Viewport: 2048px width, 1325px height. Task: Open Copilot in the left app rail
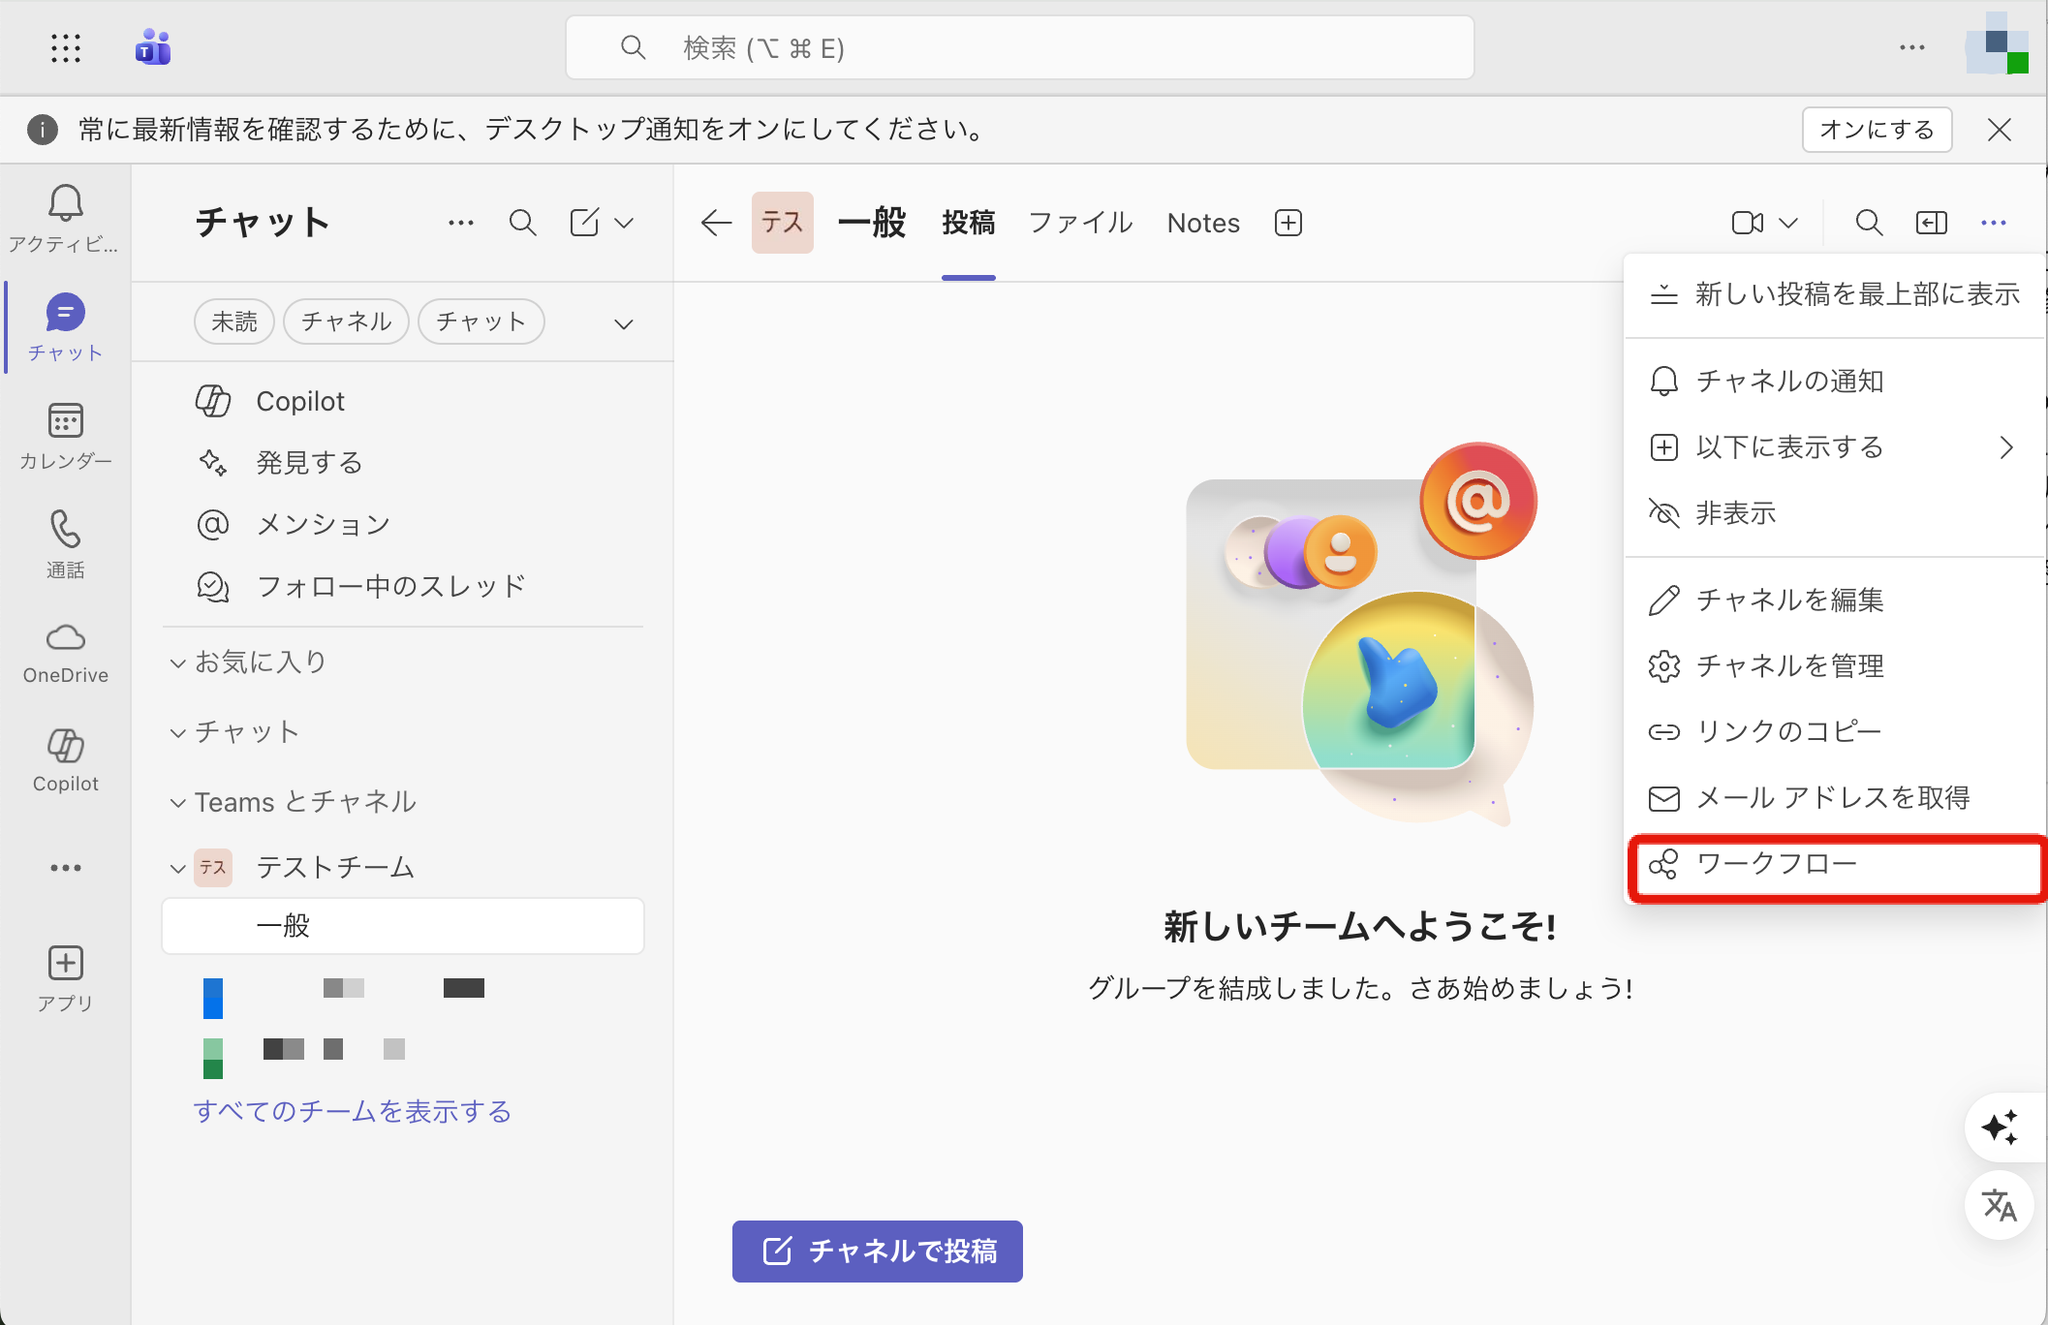pyautogui.click(x=65, y=746)
